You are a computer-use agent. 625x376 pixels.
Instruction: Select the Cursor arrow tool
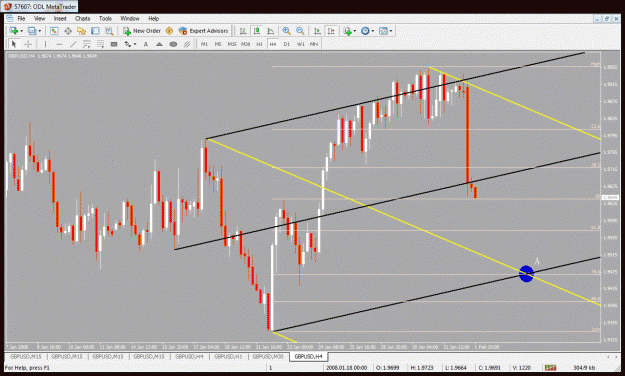coord(14,44)
